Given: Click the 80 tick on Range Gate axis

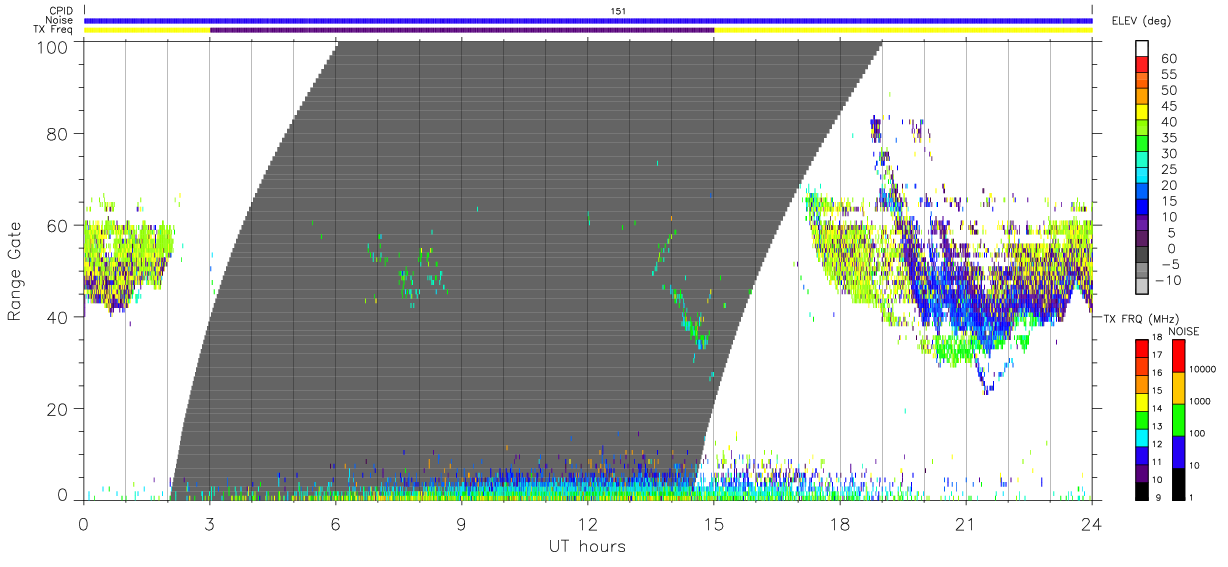Looking at the screenshot, I should [x=57, y=133].
